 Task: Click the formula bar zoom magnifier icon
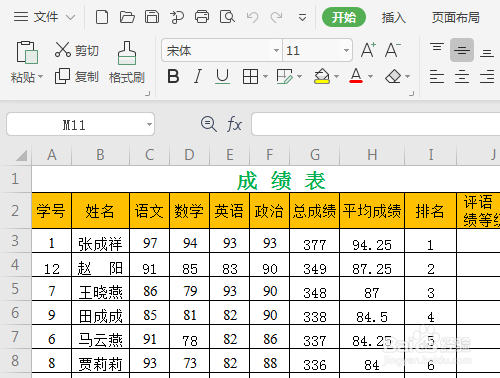[x=209, y=124]
